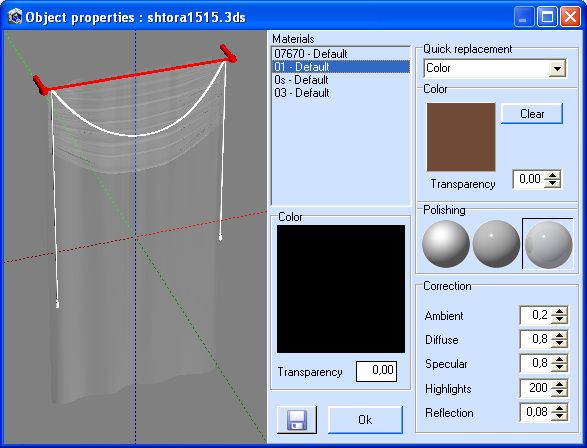This screenshot has height=448, width=587.
Task: Select the matte polishing sphere
Action: click(x=446, y=244)
